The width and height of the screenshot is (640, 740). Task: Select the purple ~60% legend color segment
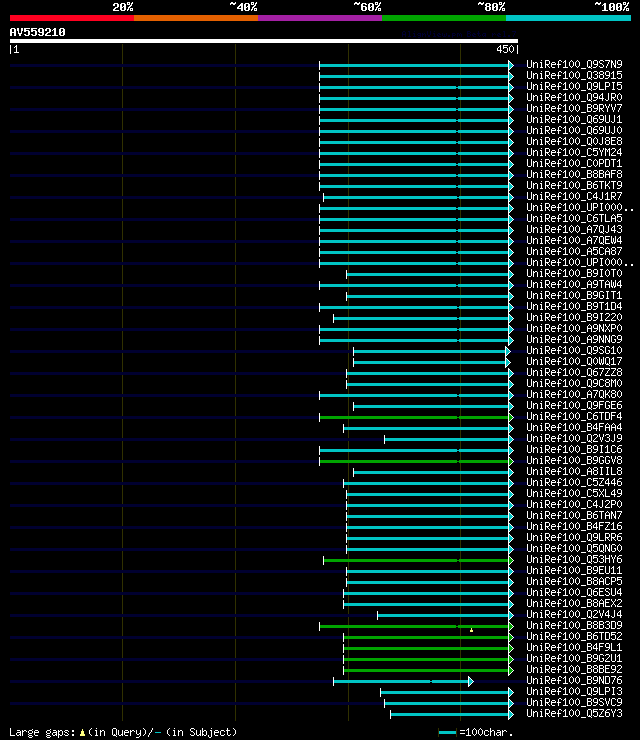[x=320, y=18]
